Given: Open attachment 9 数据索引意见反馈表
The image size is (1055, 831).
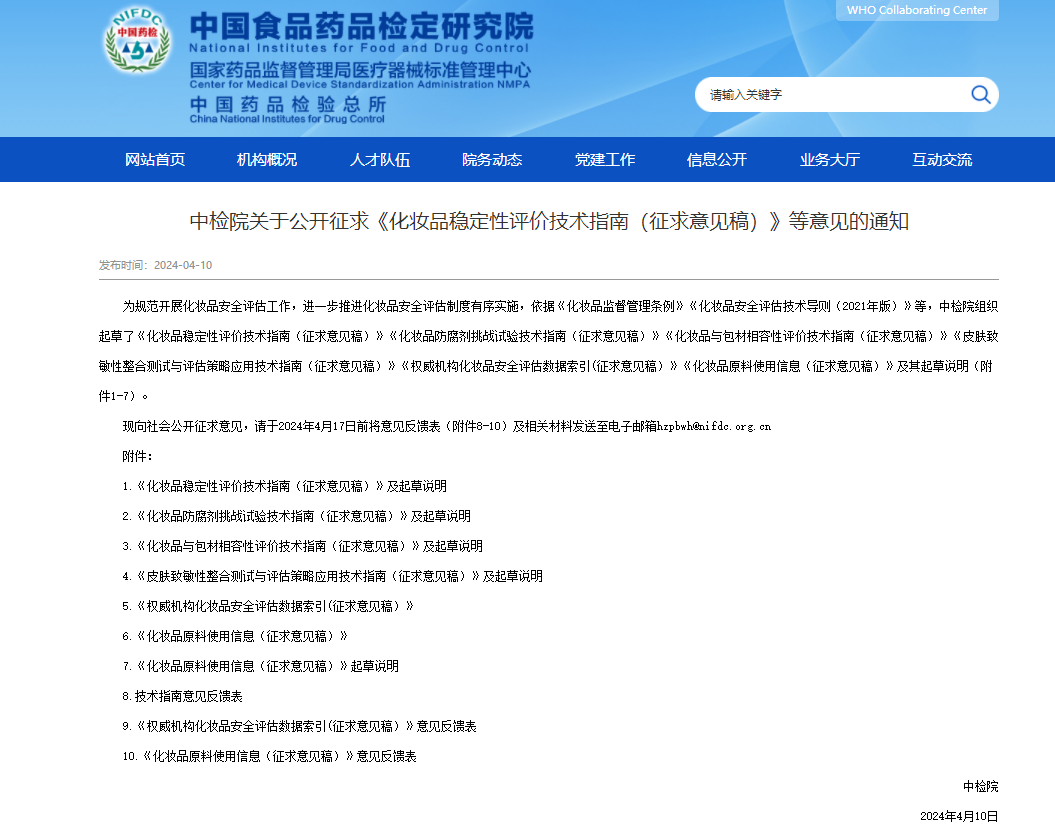Looking at the screenshot, I should click(299, 726).
